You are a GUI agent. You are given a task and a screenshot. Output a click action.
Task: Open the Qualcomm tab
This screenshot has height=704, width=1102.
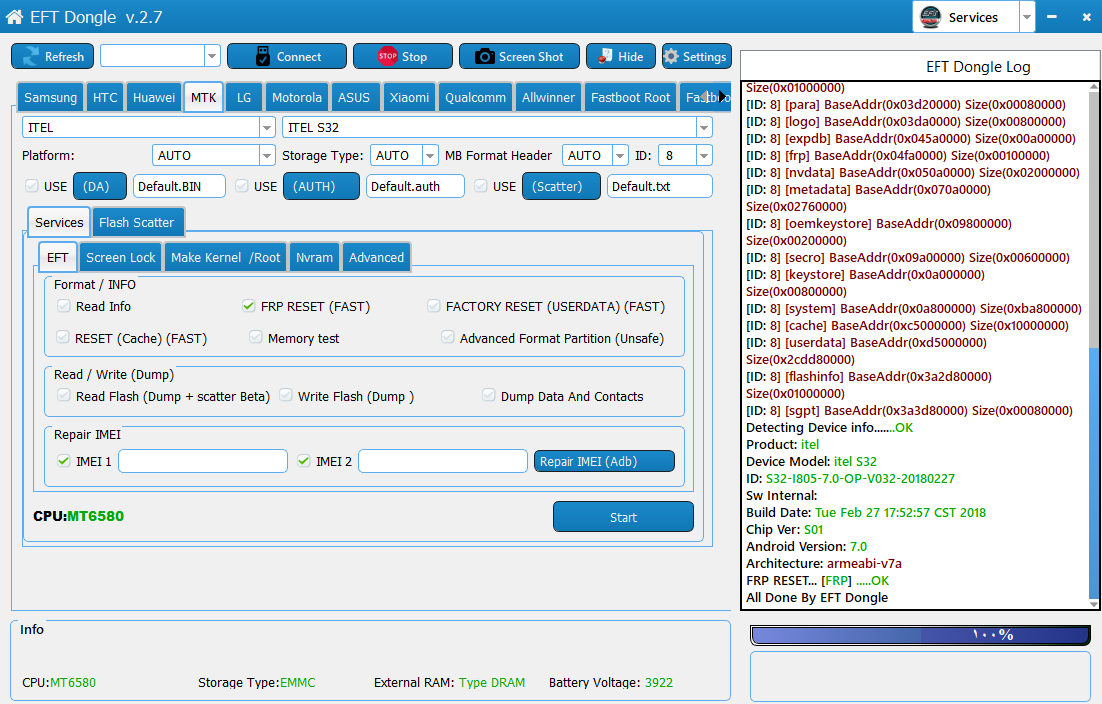click(x=475, y=97)
